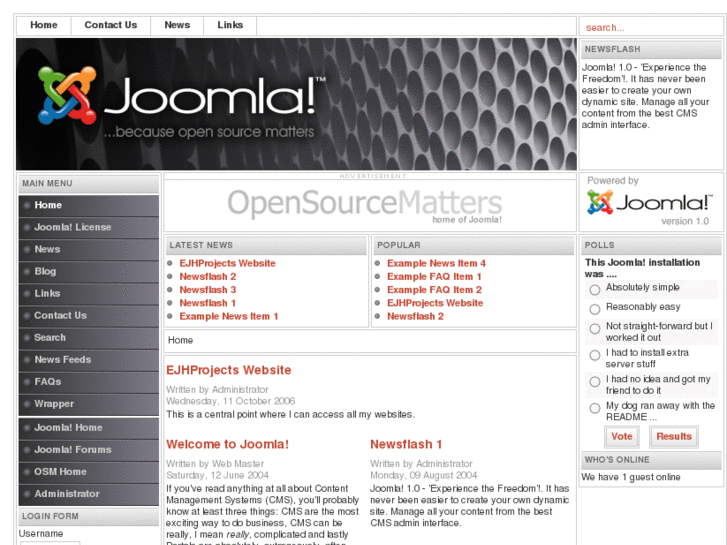727x545 pixels.
Task: Select I had to install extra server stuff
Action: click(x=595, y=355)
